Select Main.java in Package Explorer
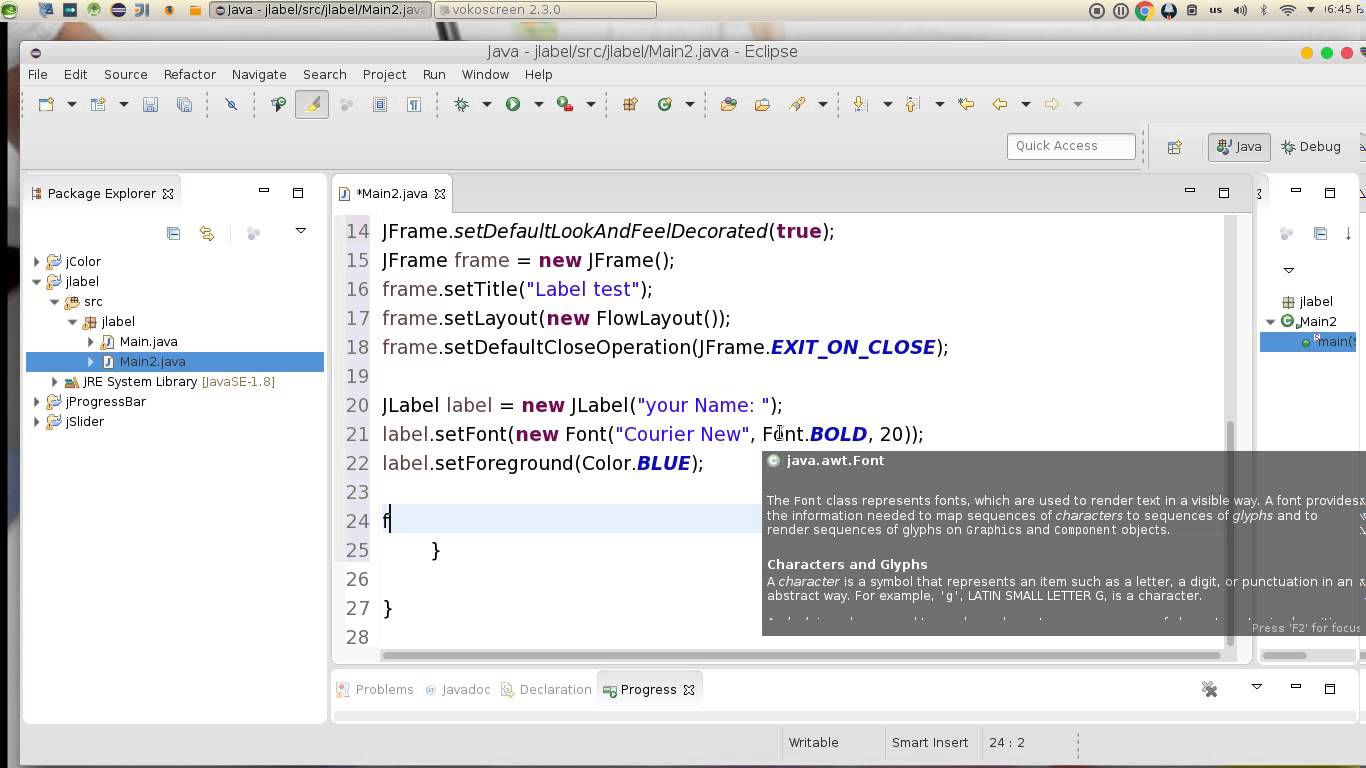 (x=148, y=341)
